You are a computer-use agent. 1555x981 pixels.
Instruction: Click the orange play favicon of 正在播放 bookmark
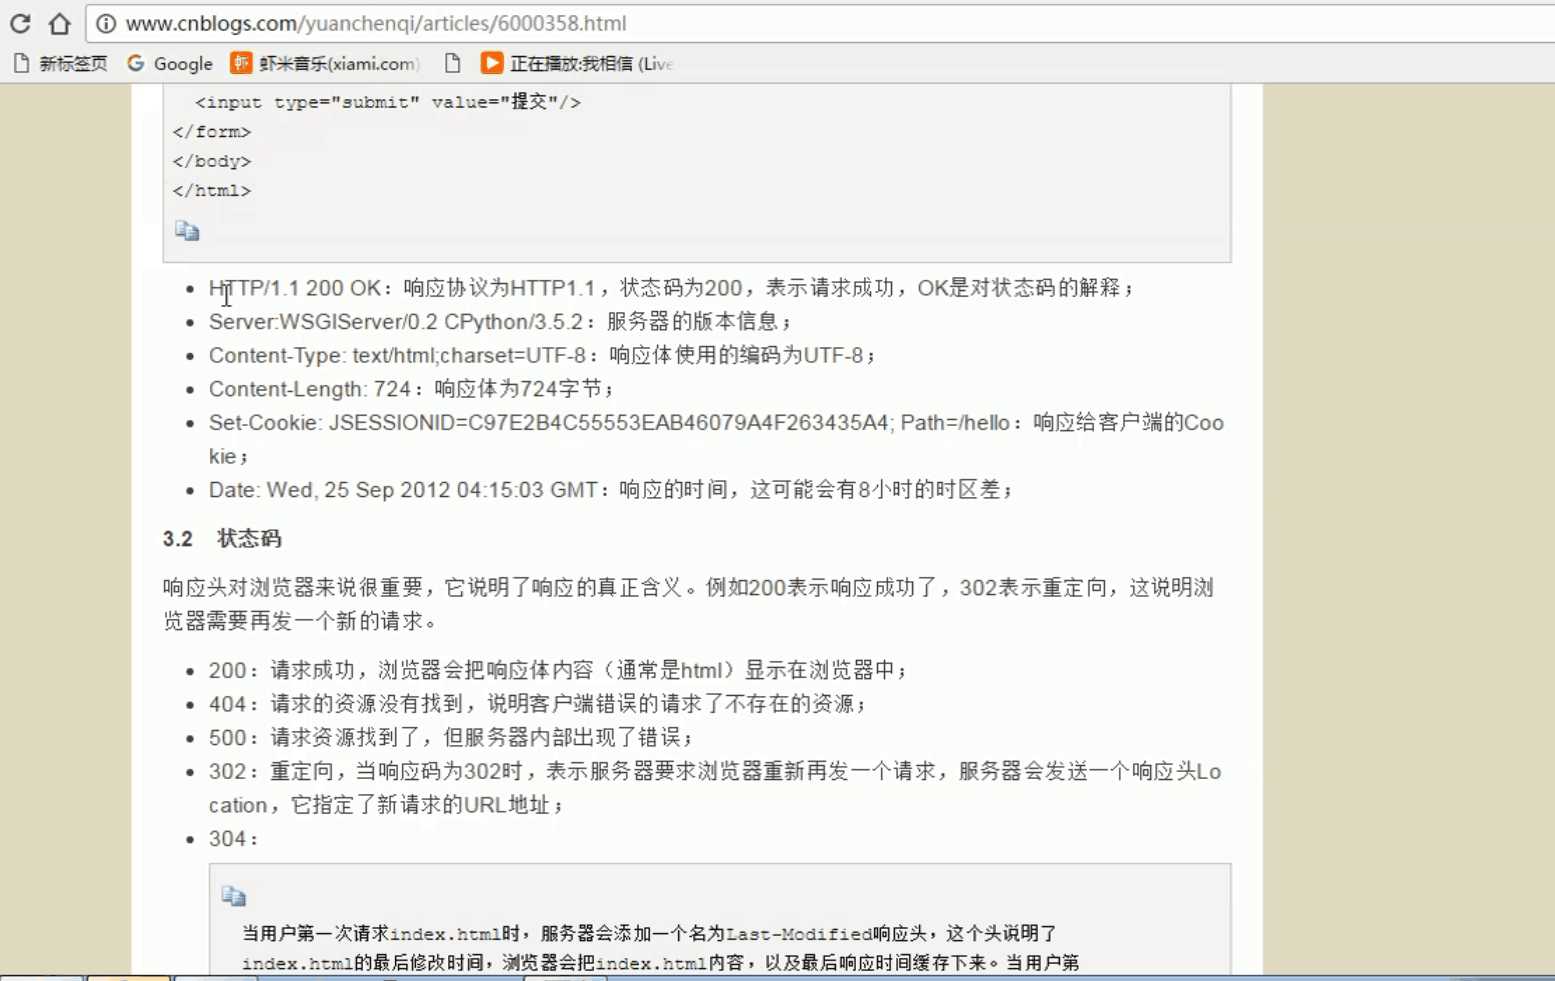point(491,64)
